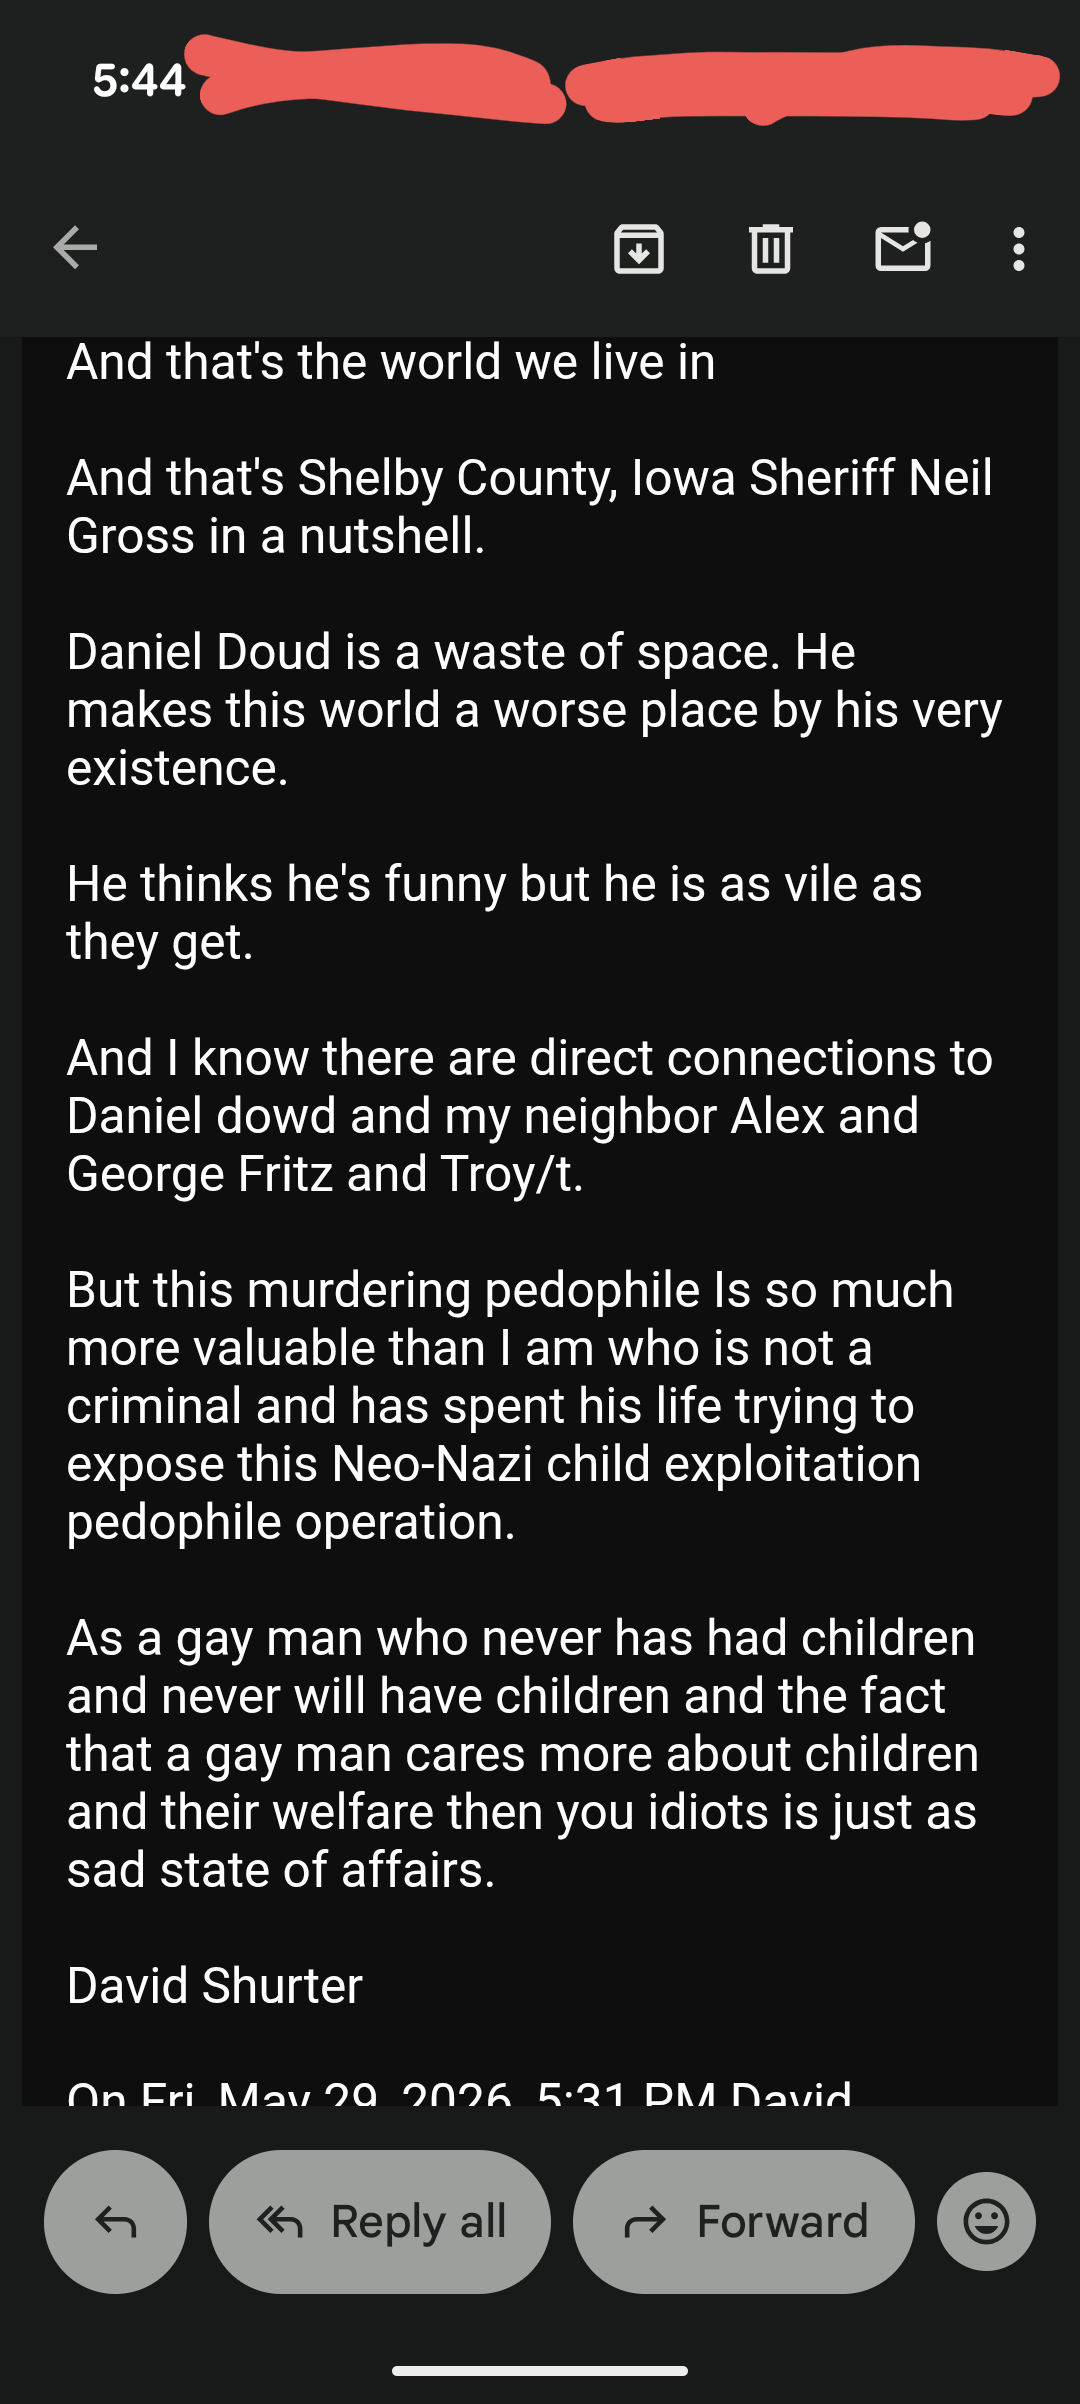The width and height of the screenshot is (1080, 2404).
Task: Tap the line 'And that's the world we live in'
Action: click(391, 362)
